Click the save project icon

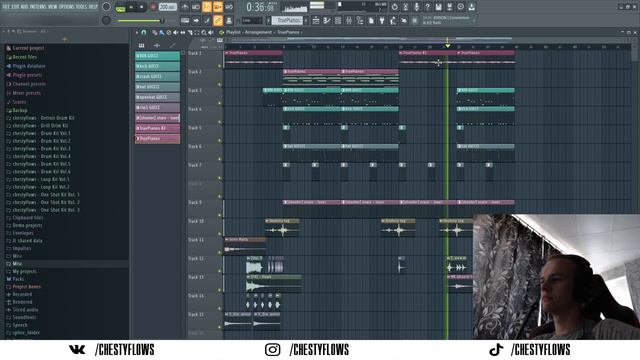tap(438, 7)
